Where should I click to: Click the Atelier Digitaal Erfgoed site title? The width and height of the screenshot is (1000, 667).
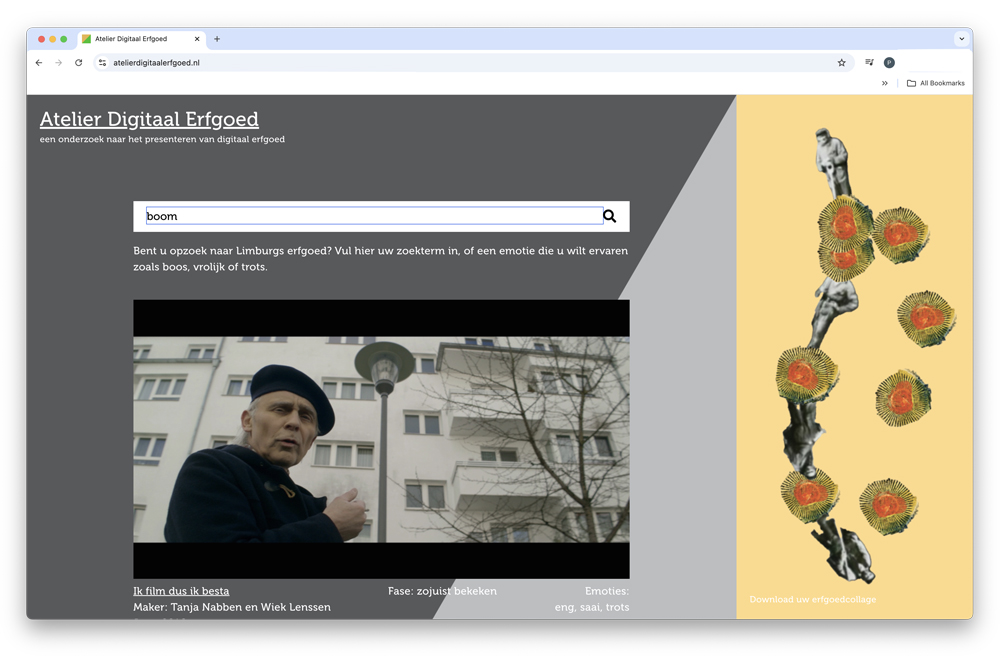(149, 119)
